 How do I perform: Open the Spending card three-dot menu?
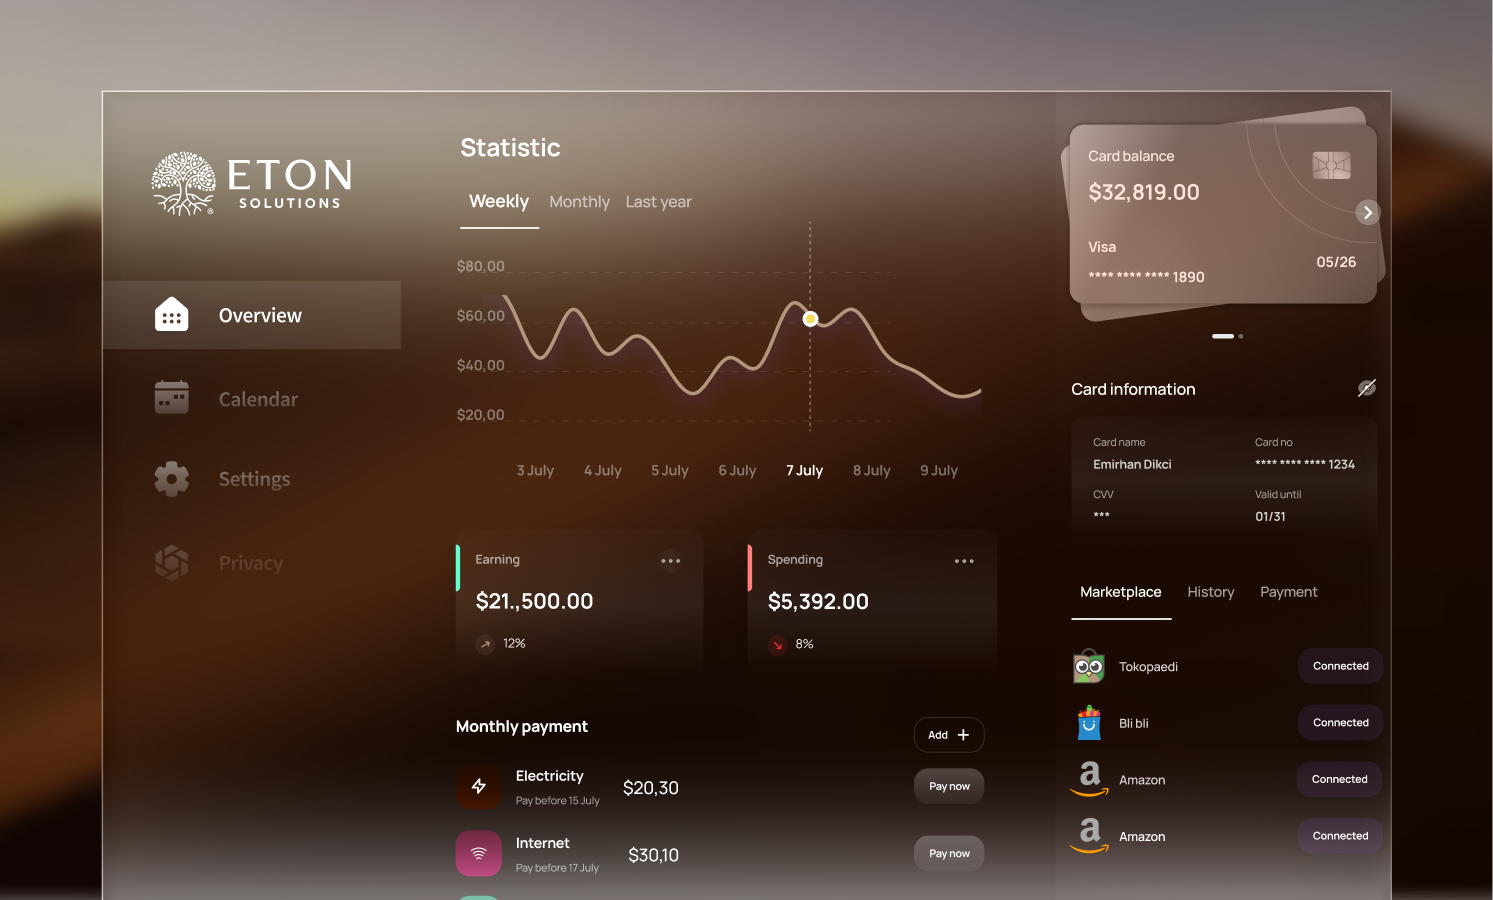click(x=964, y=561)
